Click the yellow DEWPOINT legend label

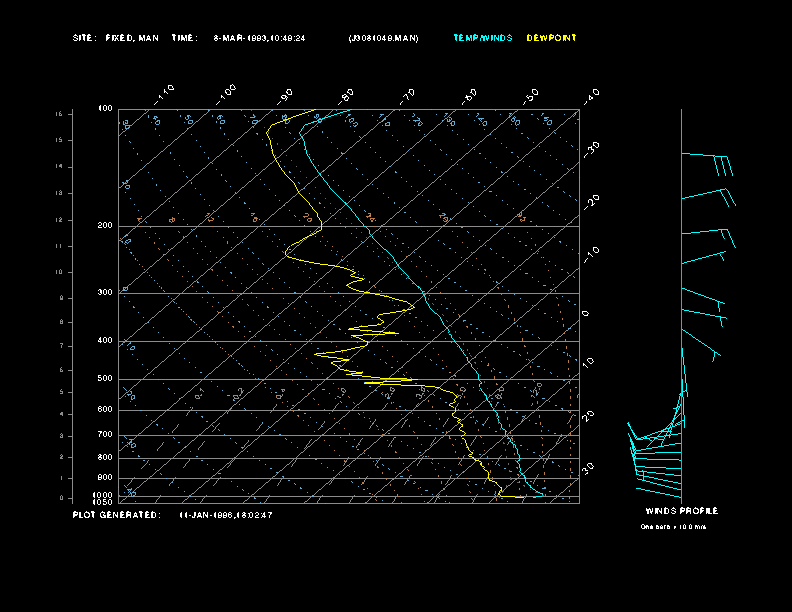click(x=551, y=38)
